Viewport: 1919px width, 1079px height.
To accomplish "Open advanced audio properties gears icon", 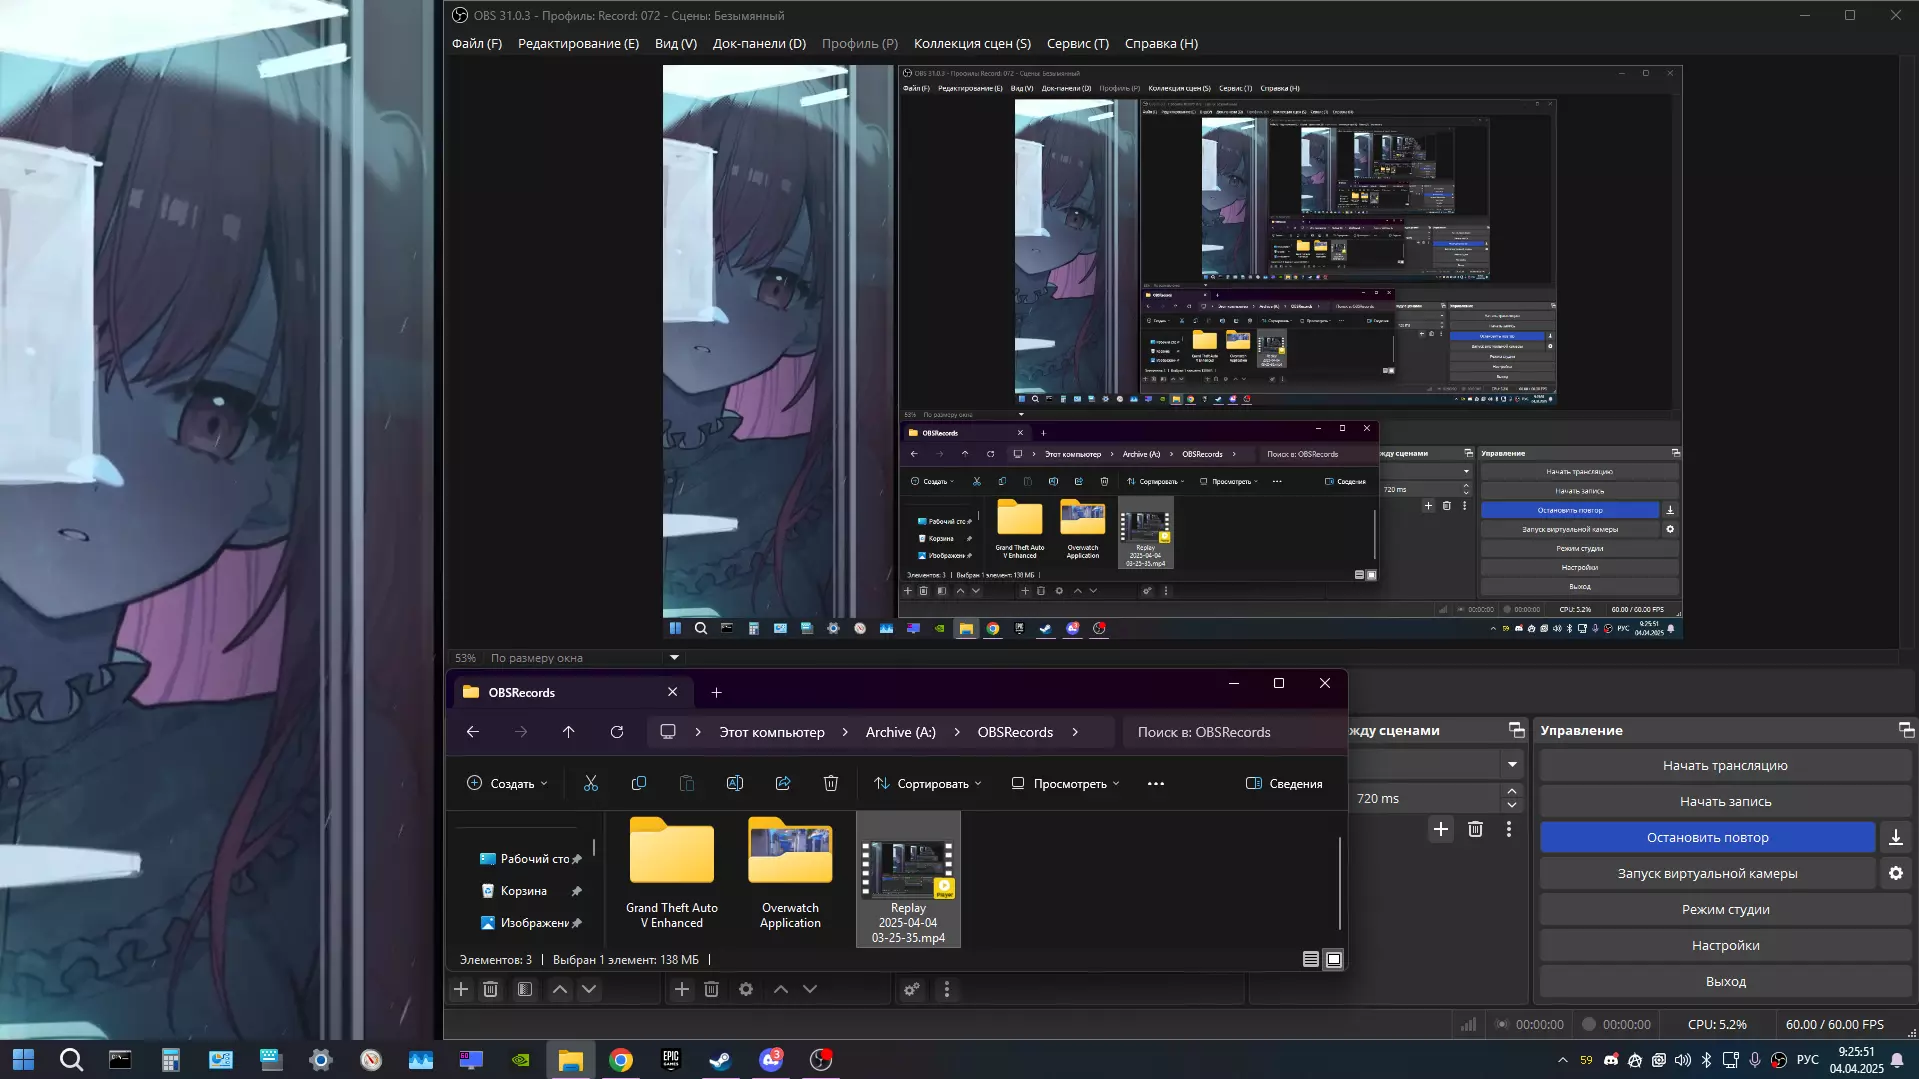I will [912, 989].
